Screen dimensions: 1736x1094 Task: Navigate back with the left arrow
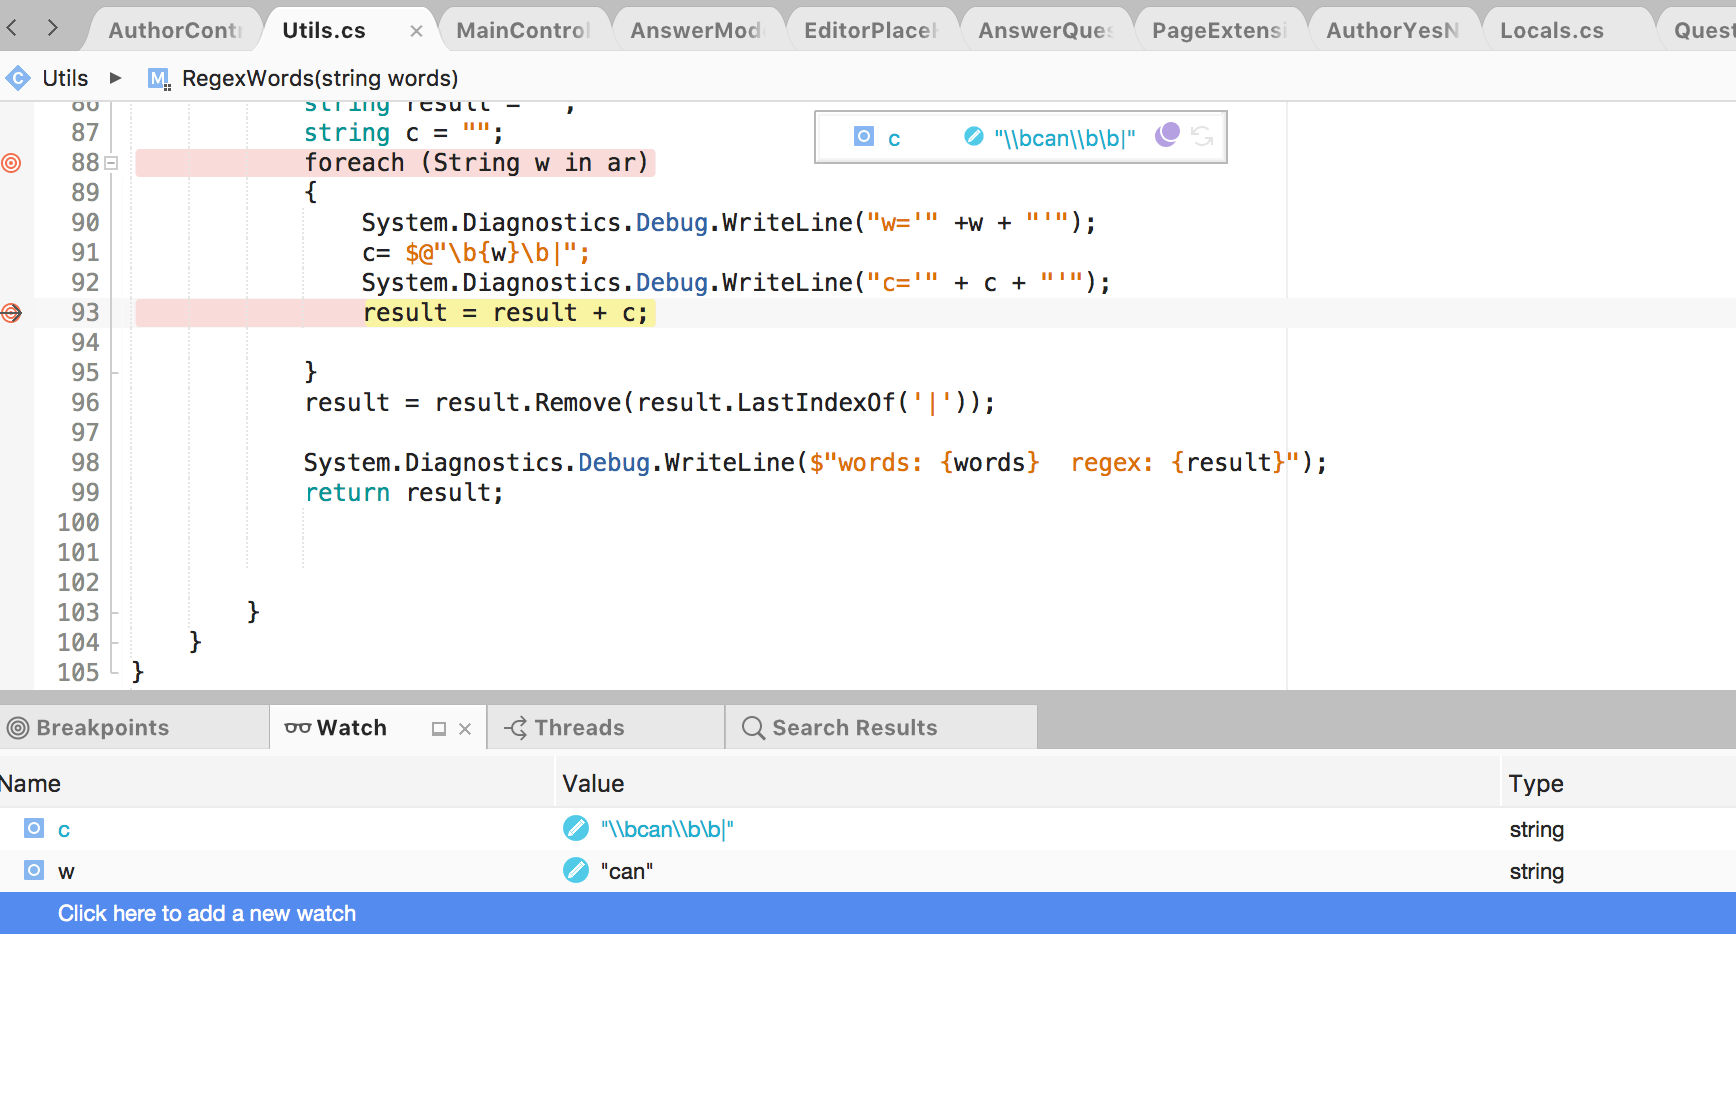12,28
